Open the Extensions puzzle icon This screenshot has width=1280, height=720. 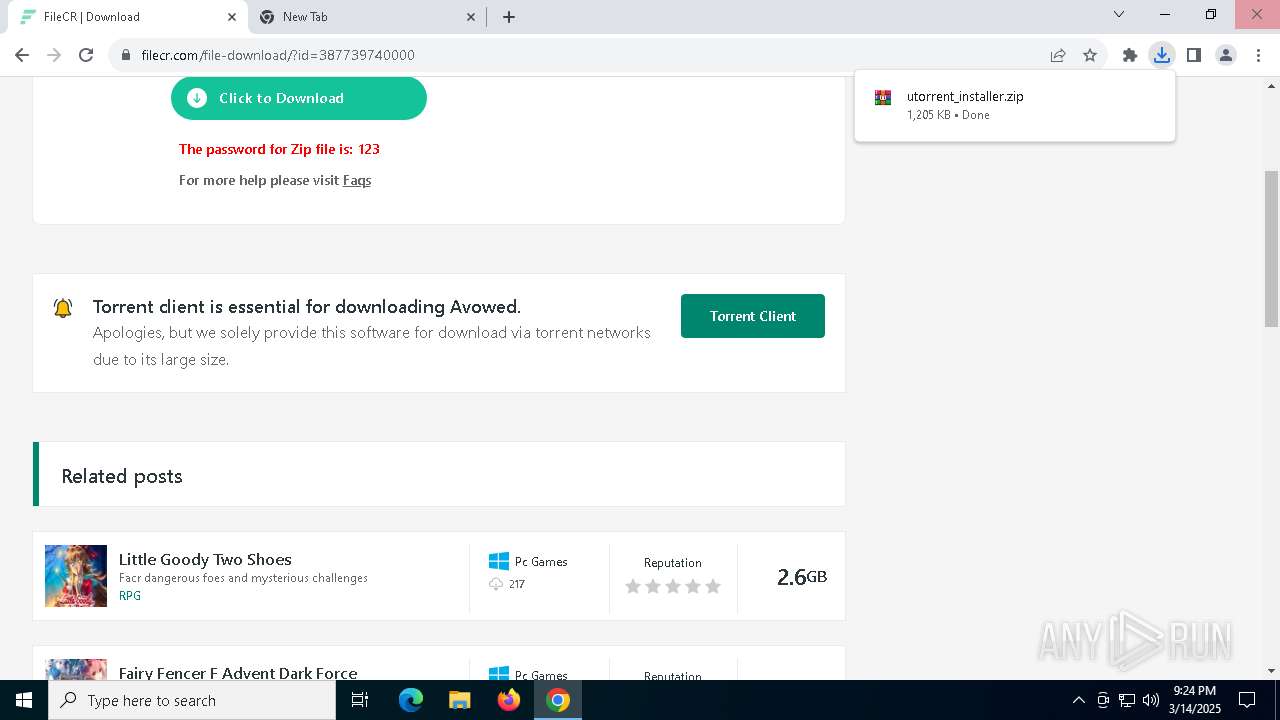1129,55
